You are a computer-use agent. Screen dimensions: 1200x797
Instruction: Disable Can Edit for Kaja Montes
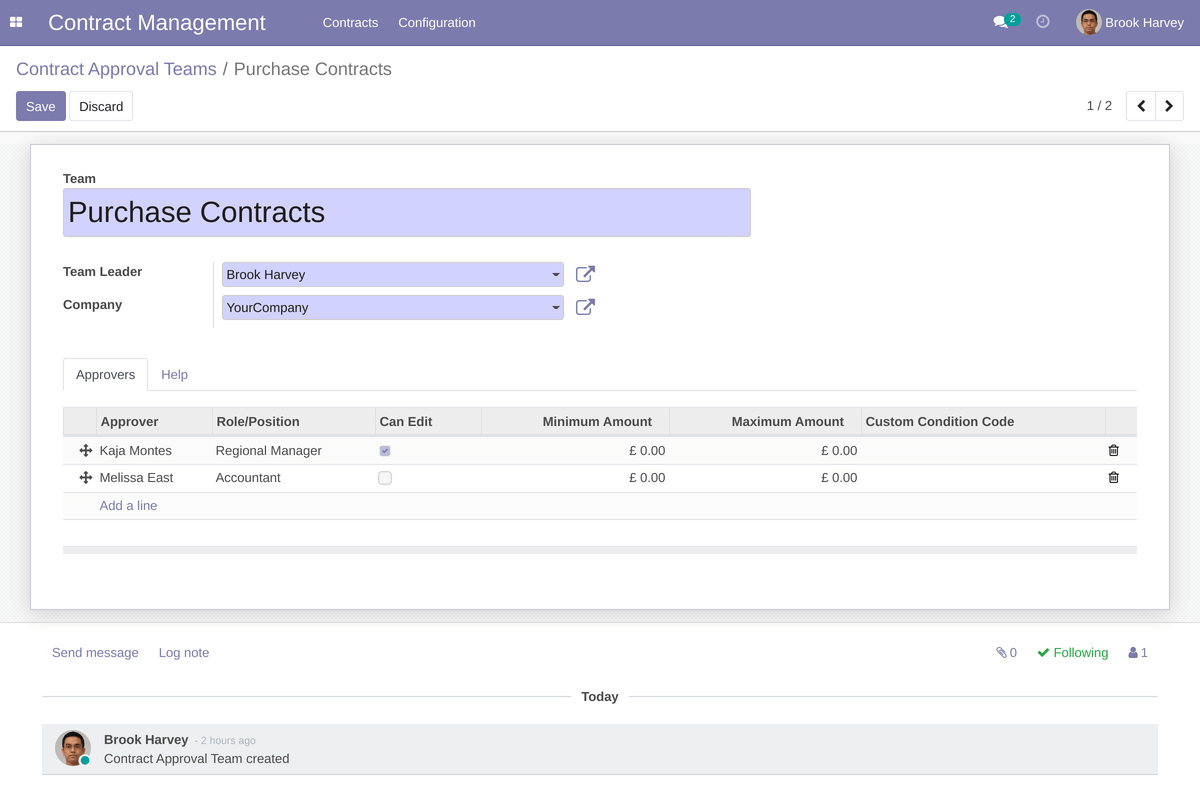385,451
